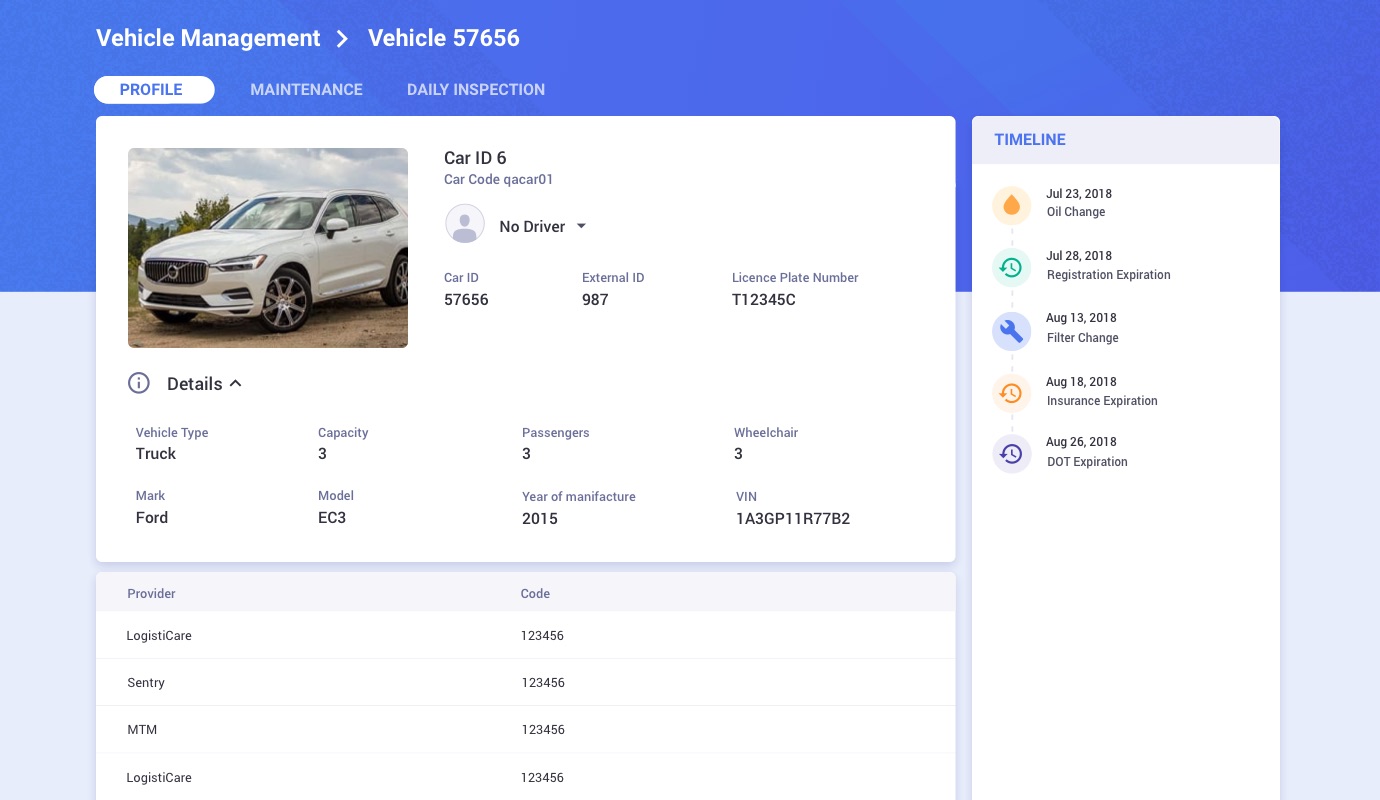Click the driver avatar placeholder icon
The height and width of the screenshot is (800, 1380).
click(x=465, y=225)
